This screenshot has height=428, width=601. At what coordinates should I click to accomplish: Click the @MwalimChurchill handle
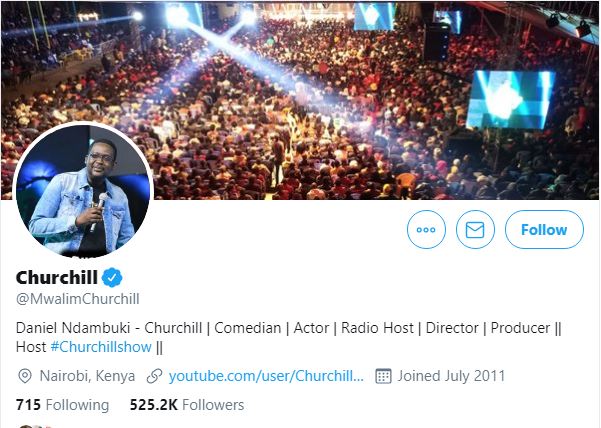coord(77,298)
